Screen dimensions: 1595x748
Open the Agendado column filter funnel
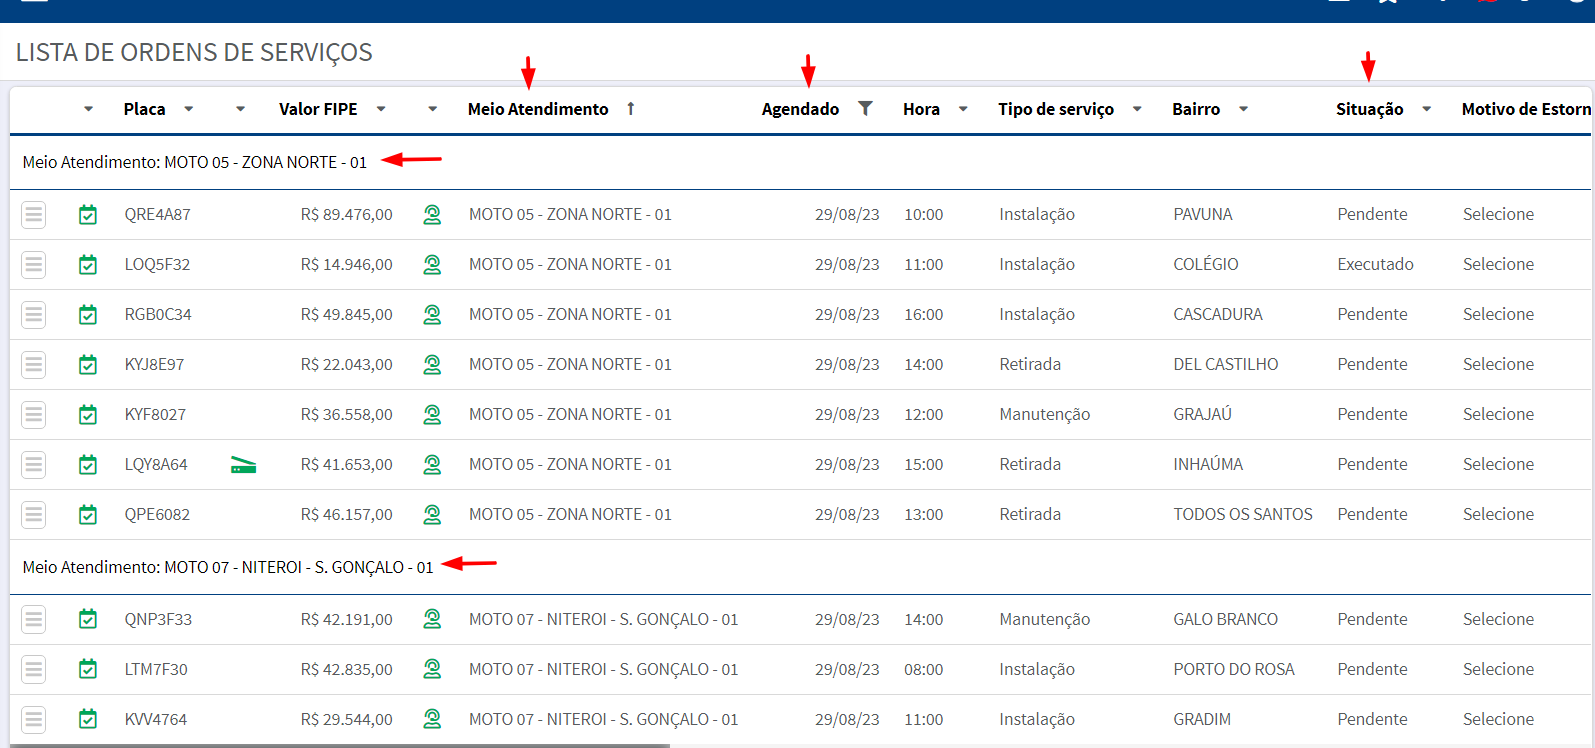866,108
